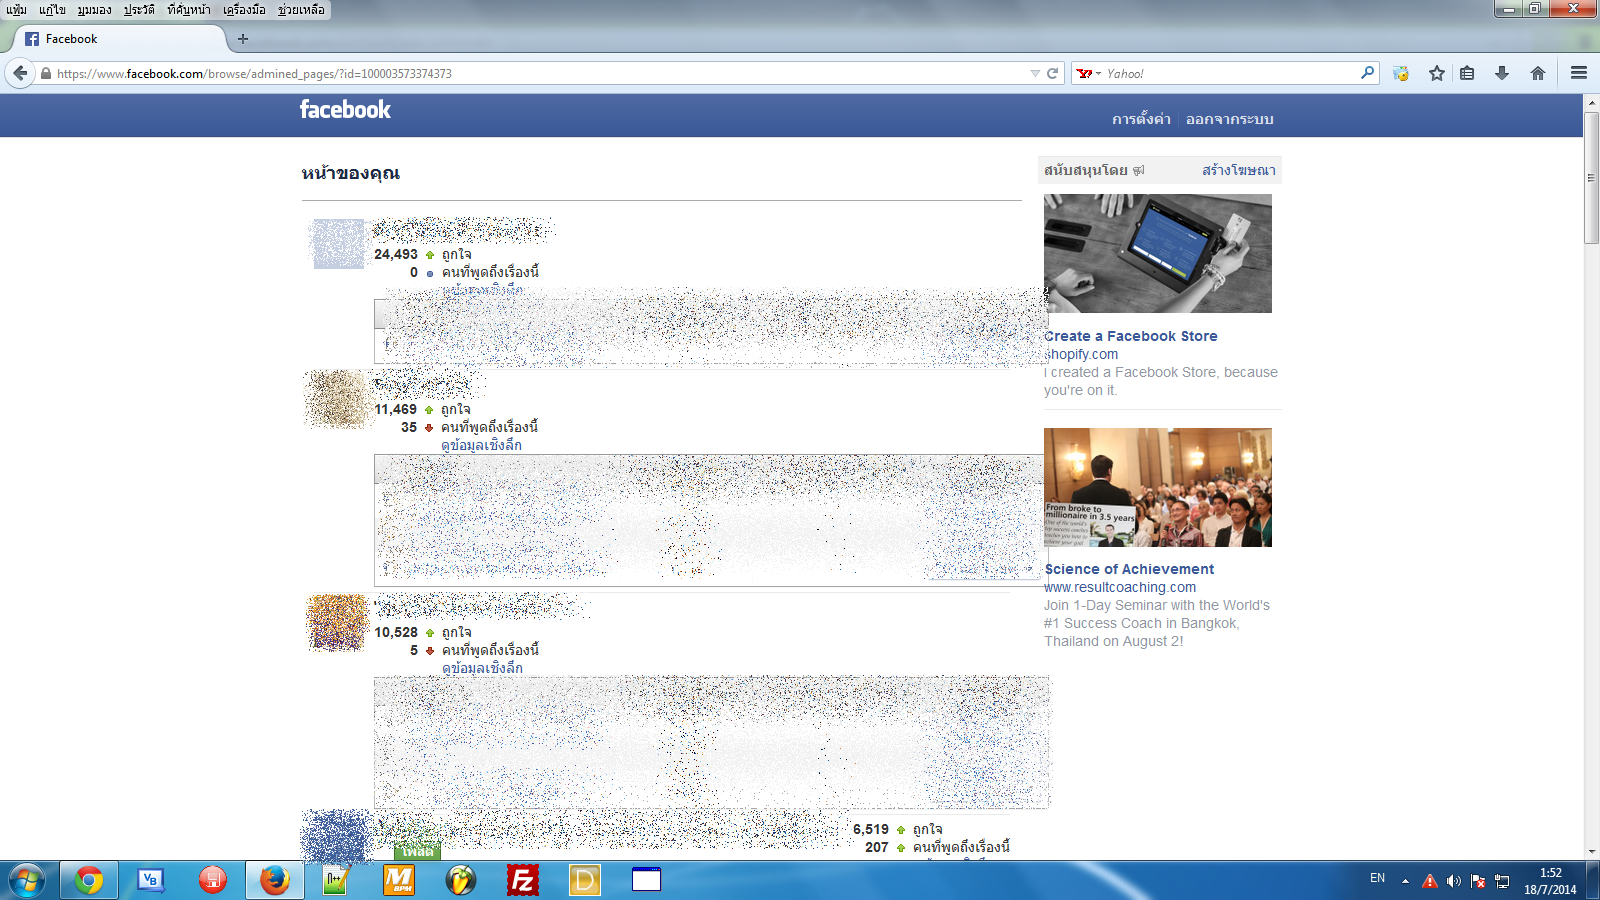The width and height of the screenshot is (1600, 900).
Task: Click the EN language indicator
Action: point(1377,878)
